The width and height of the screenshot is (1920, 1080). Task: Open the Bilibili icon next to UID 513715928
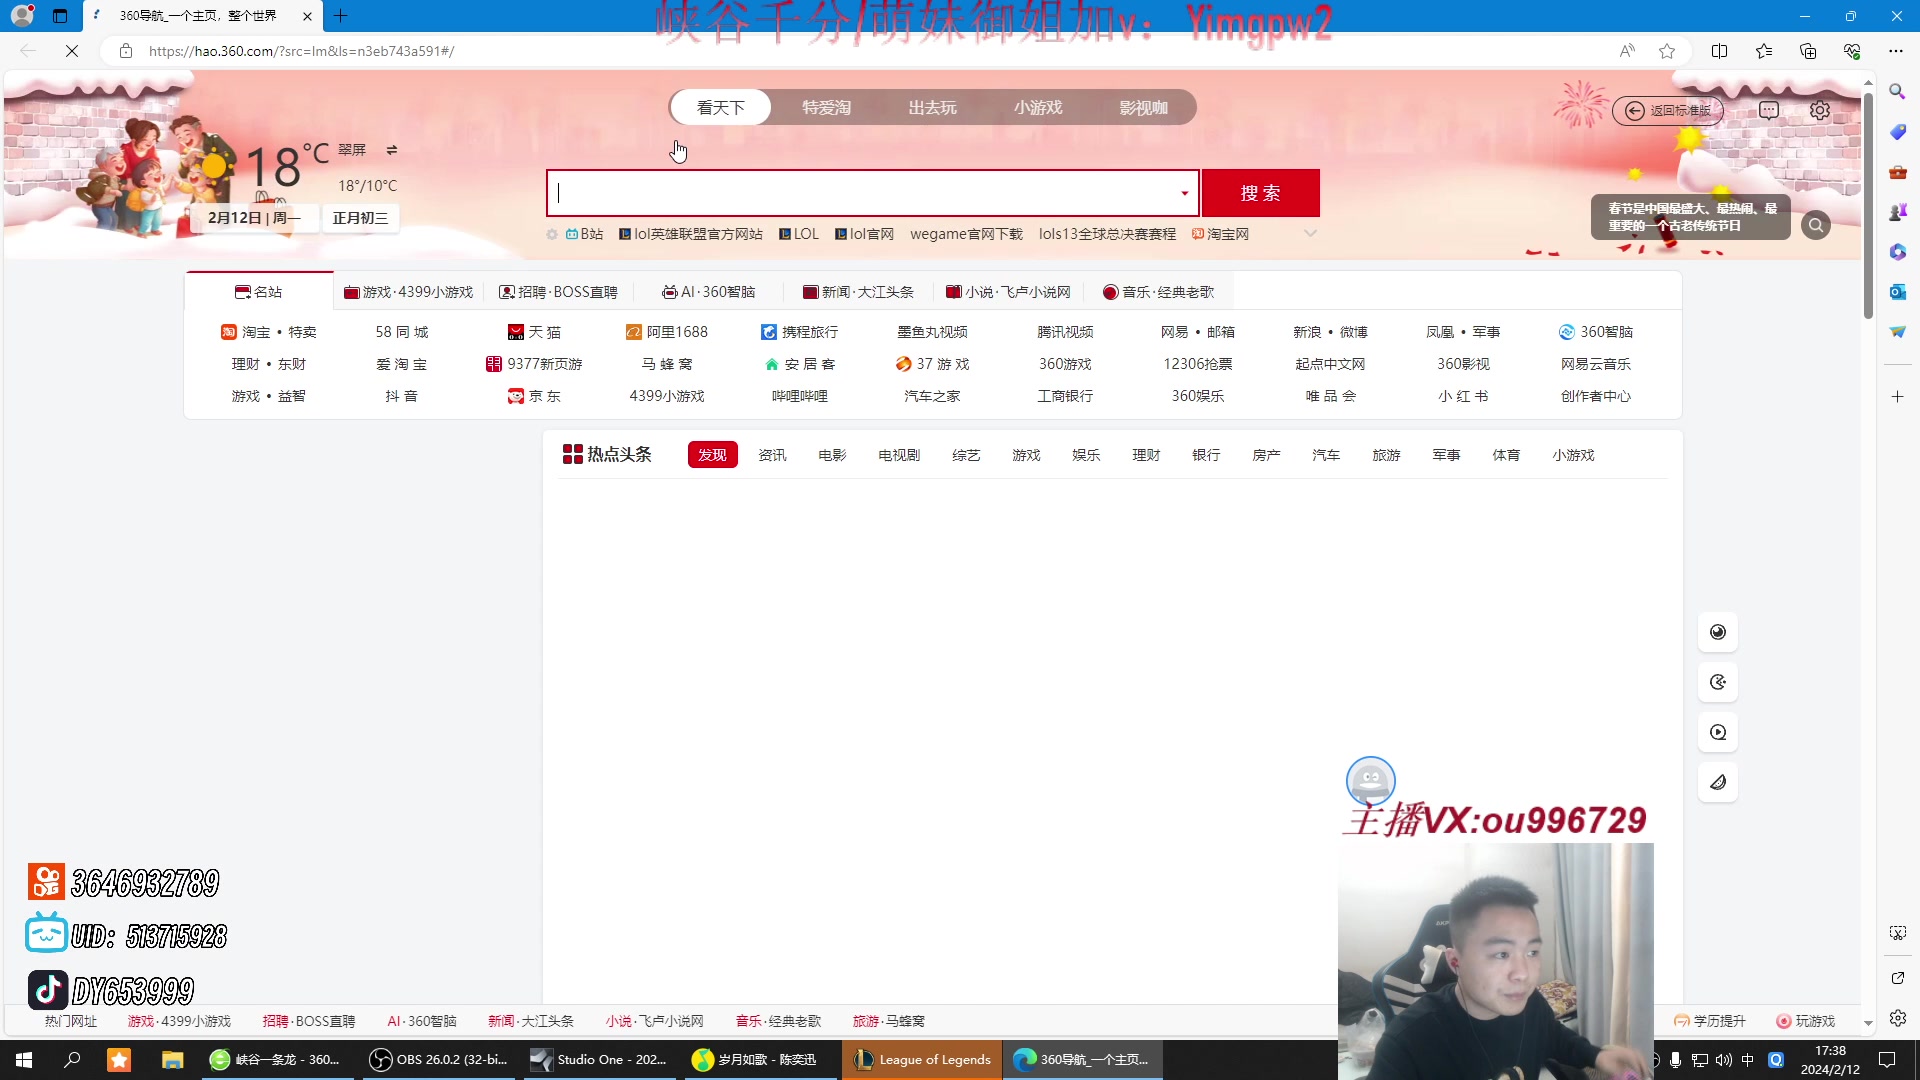tap(45, 932)
